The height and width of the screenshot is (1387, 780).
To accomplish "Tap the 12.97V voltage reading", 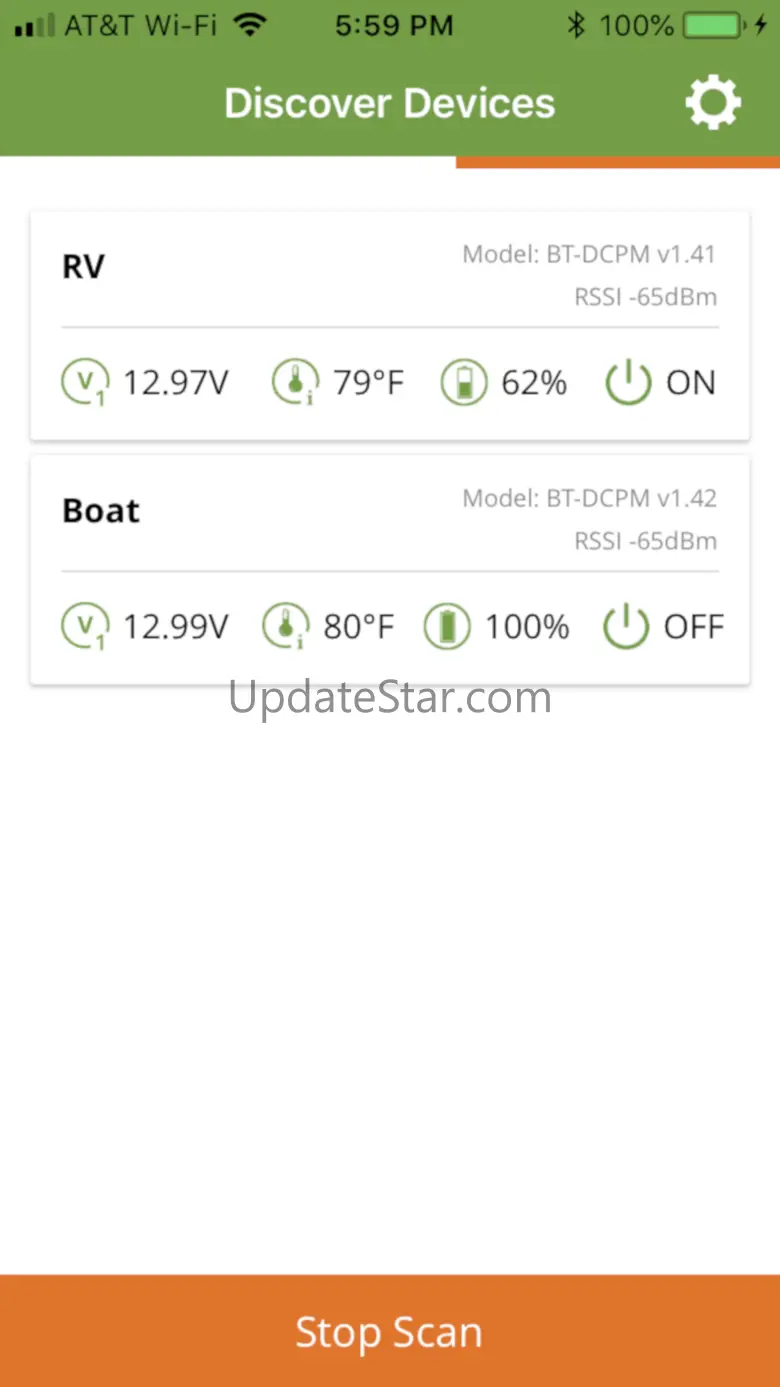I will click(175, 382).
